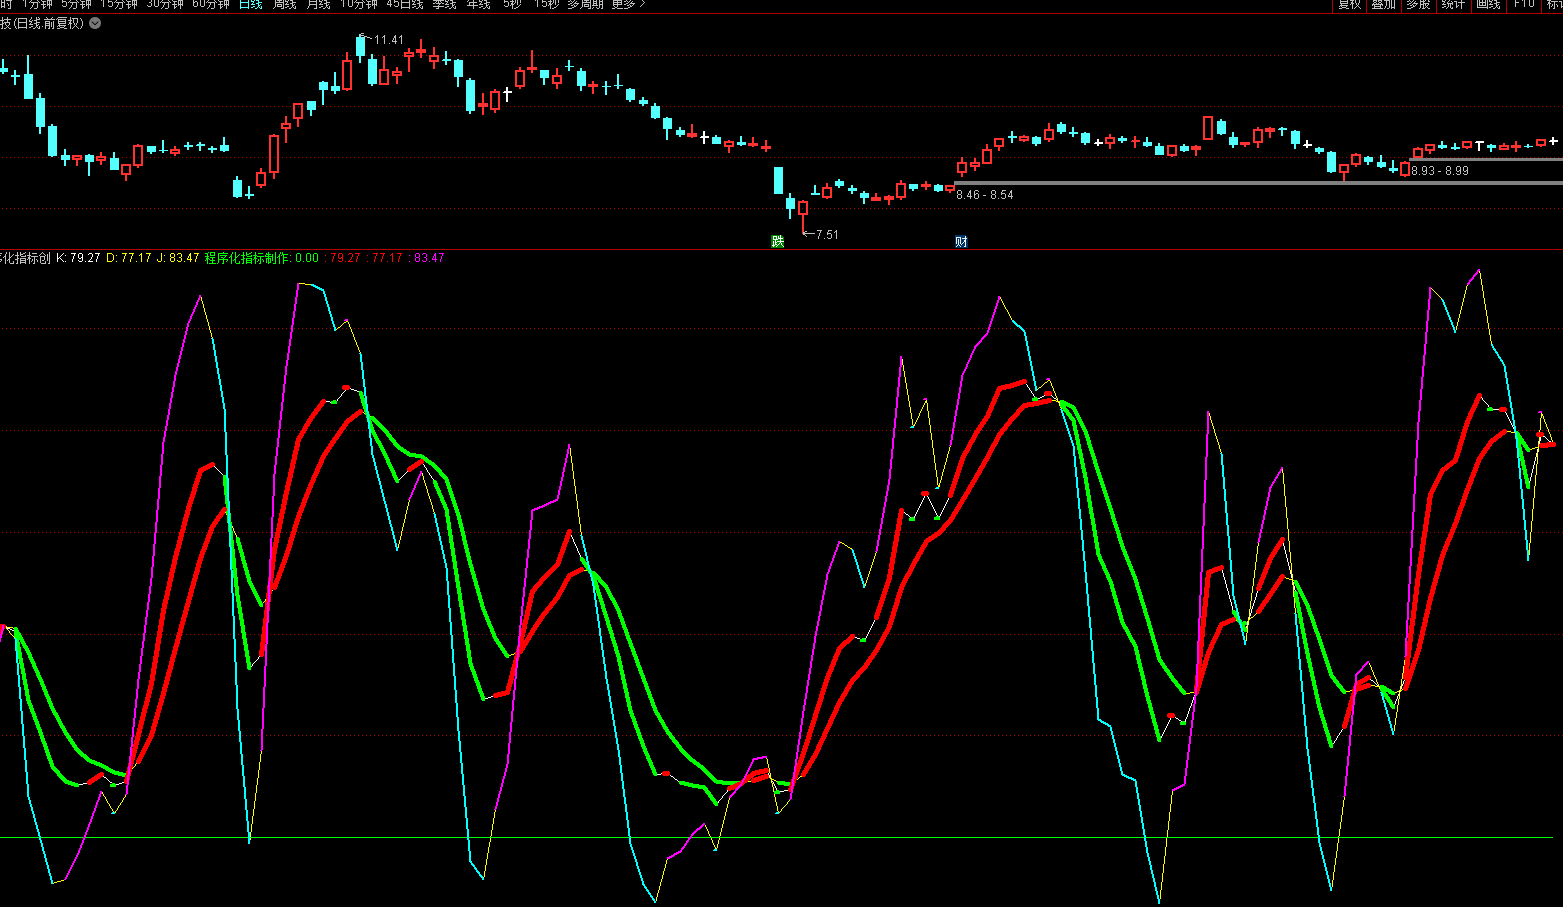This screenshot has height=907, width=1563.
Task: Open the 多股 multi-stock button
Action: [x=1418, y=4]
